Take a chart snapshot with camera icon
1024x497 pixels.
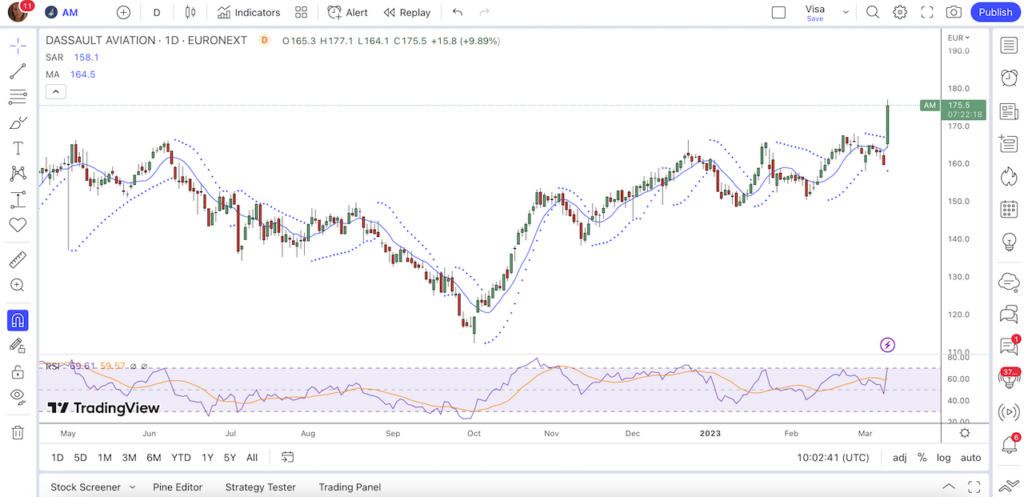(x=954, y=13)
